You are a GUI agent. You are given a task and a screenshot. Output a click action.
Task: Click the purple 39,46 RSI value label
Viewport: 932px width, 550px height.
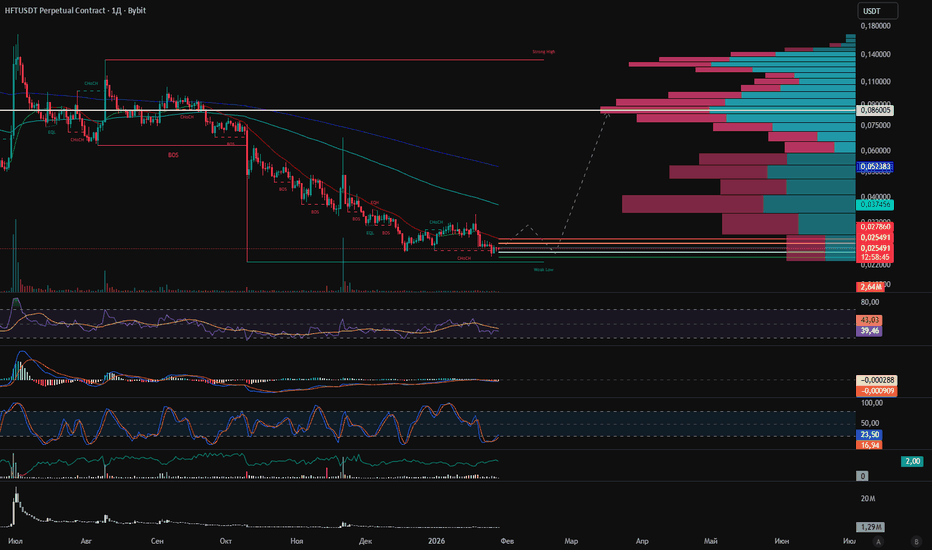(x=869, y=331)
